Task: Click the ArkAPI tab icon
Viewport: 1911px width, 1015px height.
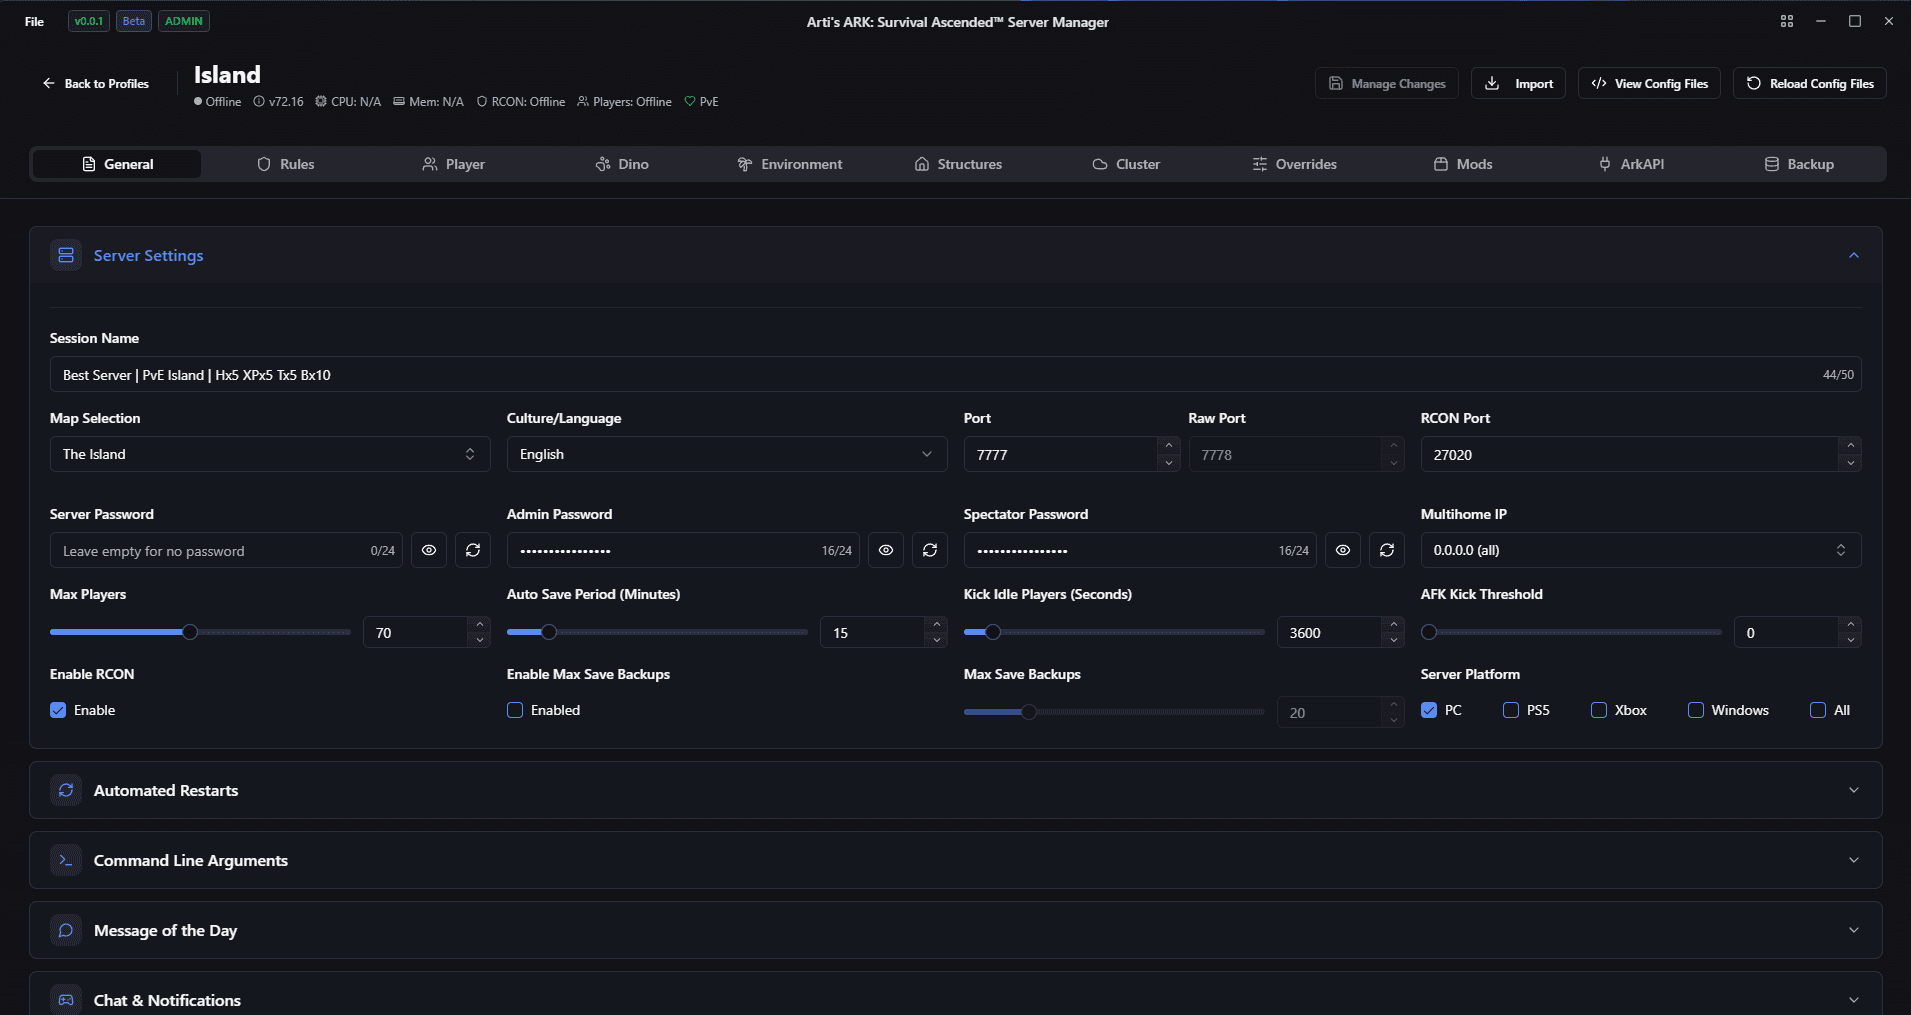Action: (x=1604, y=164)
